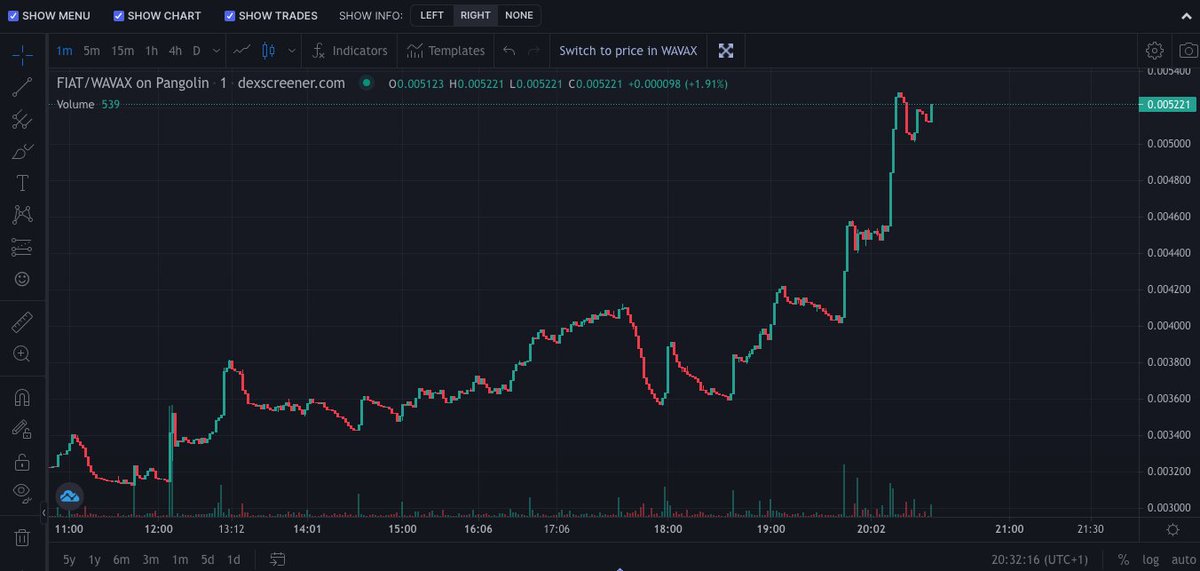Open the forecasting and prediction tools
This screenshot has height=571, width=1200.
tap(22, 246)
